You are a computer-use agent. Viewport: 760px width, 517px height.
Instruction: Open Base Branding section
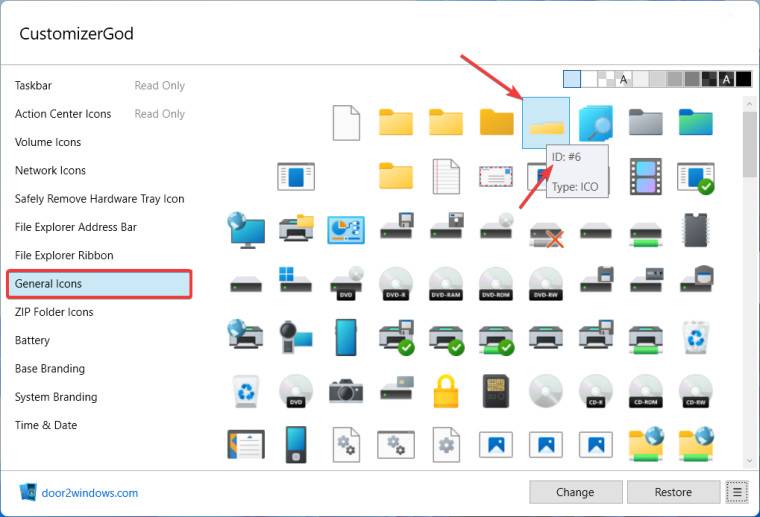50,369
